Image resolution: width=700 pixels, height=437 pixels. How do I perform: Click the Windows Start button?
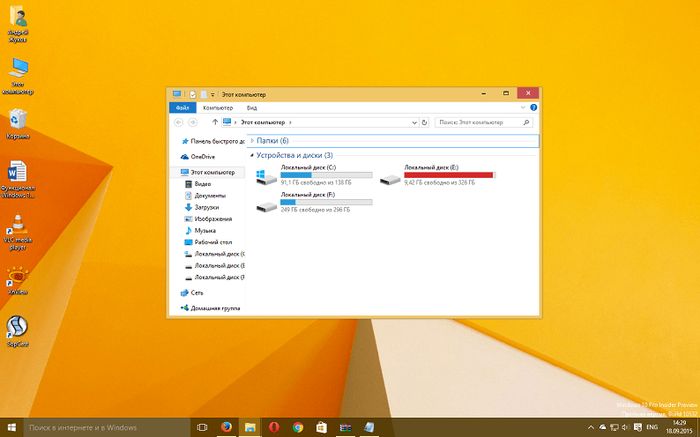pos(10,426)
